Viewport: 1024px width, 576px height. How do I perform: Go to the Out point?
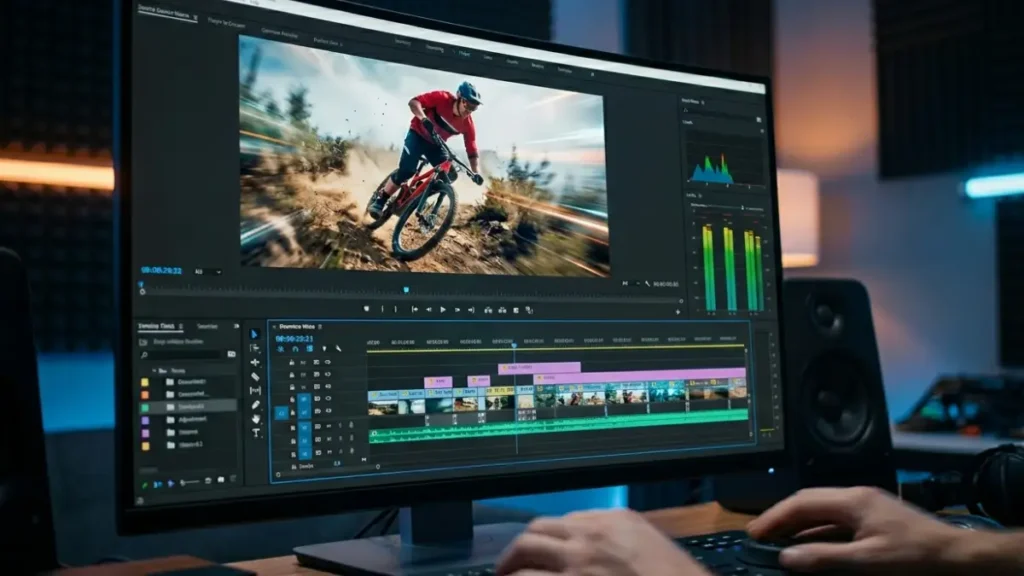coord(471,310)
